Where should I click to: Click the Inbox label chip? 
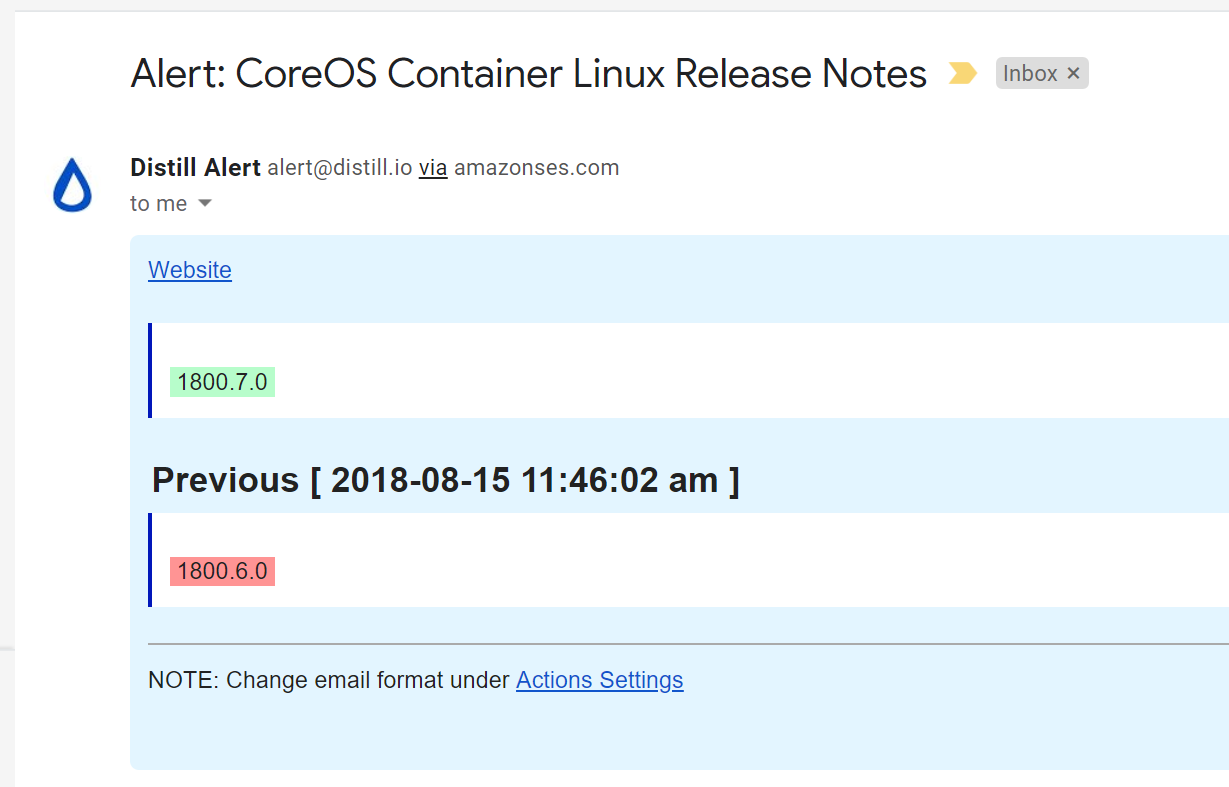(x=1030, y=73)
